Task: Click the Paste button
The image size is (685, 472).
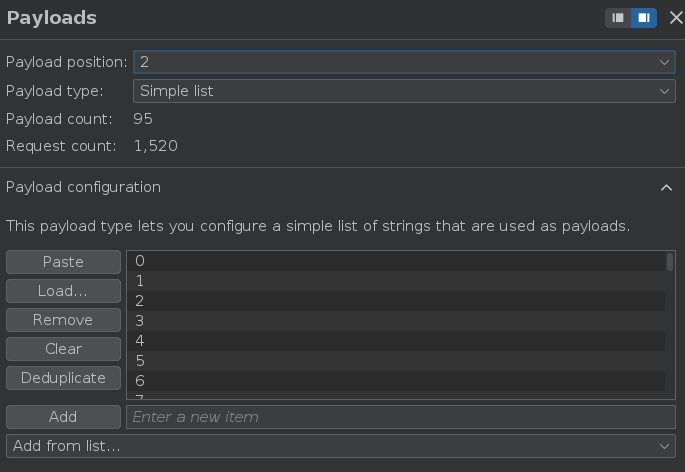Action: coord(63,262)
